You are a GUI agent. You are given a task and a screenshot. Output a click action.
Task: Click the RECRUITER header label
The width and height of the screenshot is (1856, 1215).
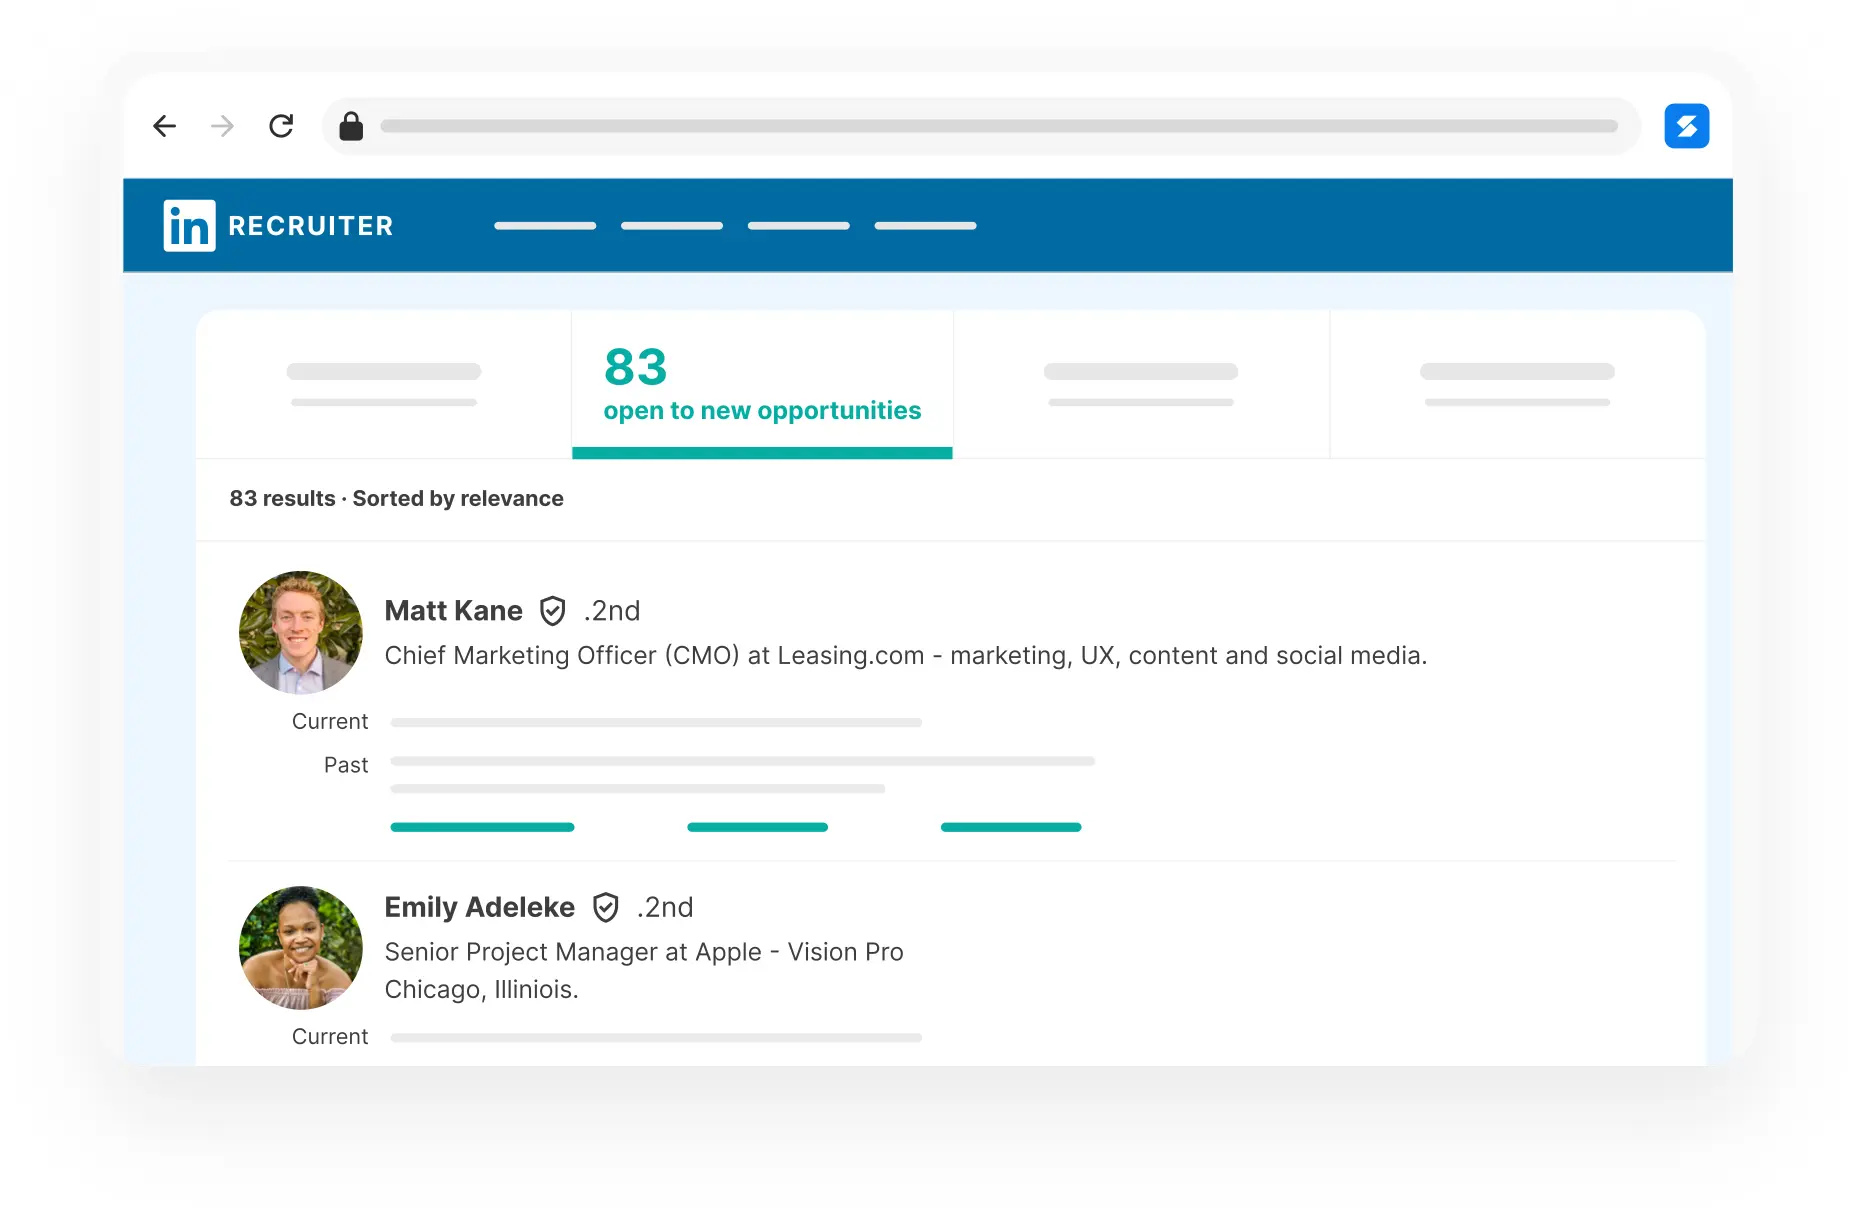pos(311,226)
